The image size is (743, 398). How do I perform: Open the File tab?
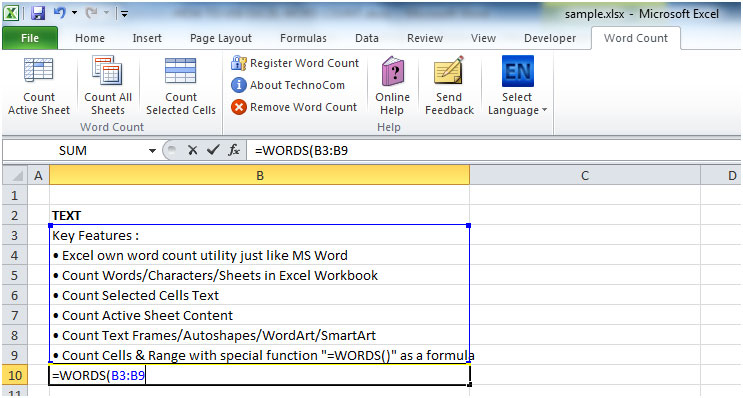30,38
